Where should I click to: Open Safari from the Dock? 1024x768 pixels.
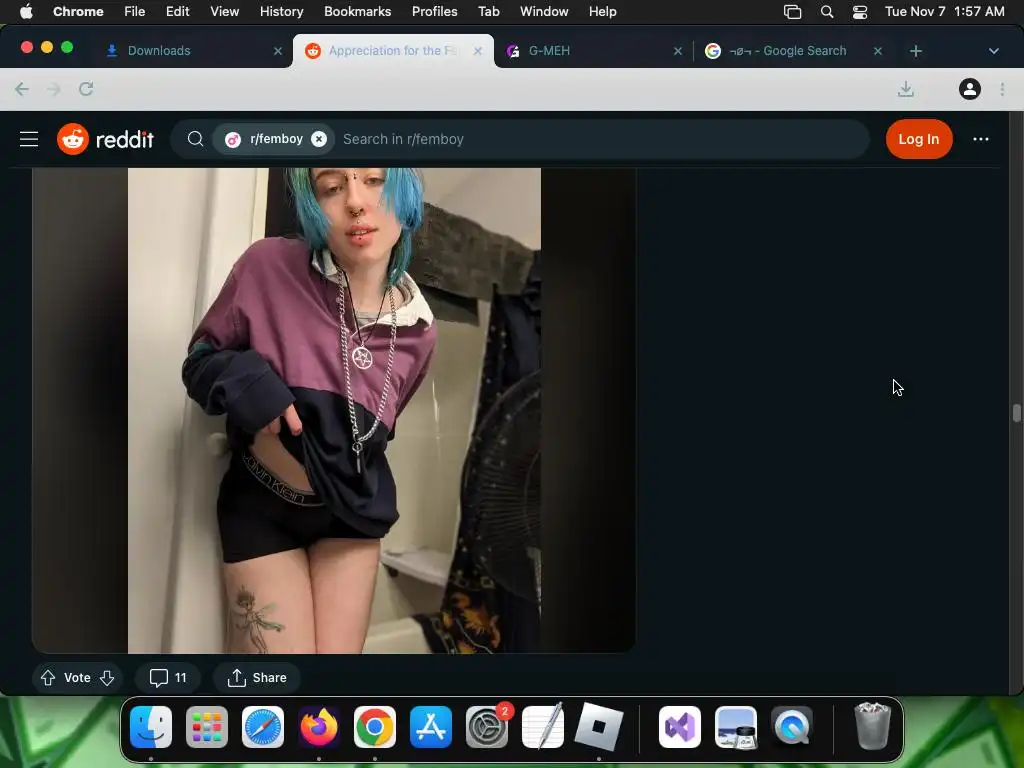coord(263,727)
